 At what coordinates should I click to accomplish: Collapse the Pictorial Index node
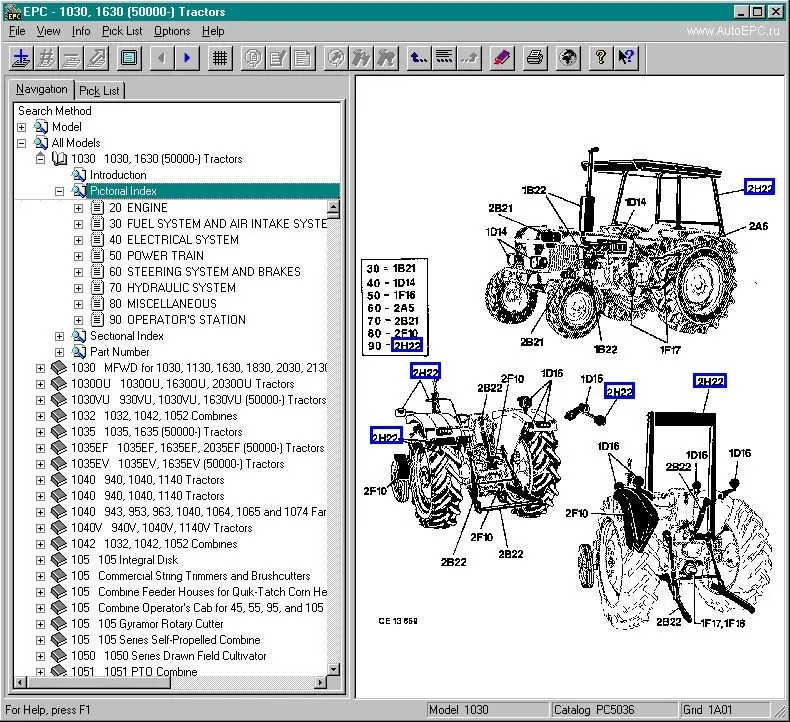(x=60, y=191)
